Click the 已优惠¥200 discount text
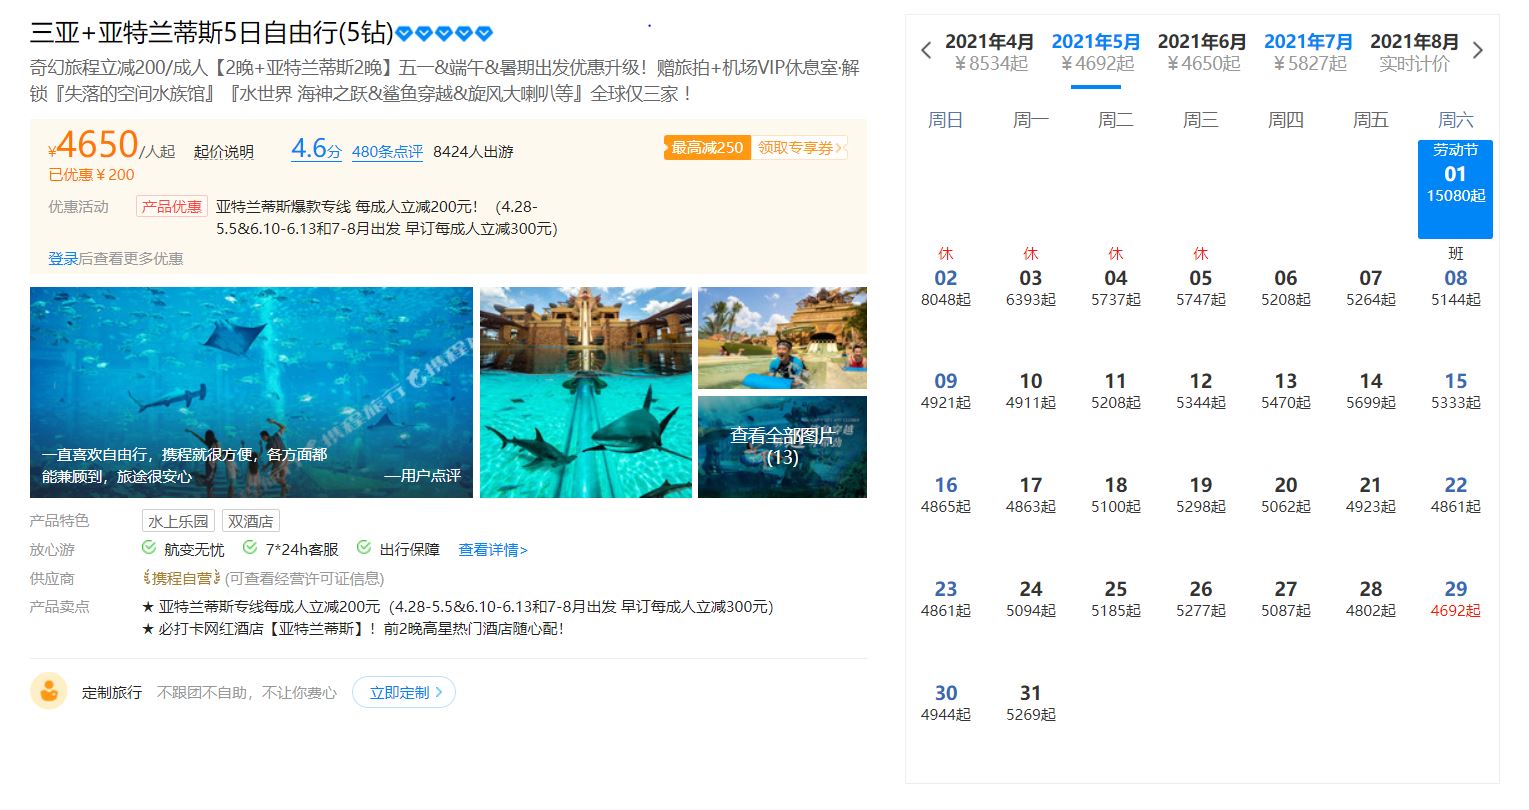Viewport: 1529px width, 810px height. click(91, 175)
